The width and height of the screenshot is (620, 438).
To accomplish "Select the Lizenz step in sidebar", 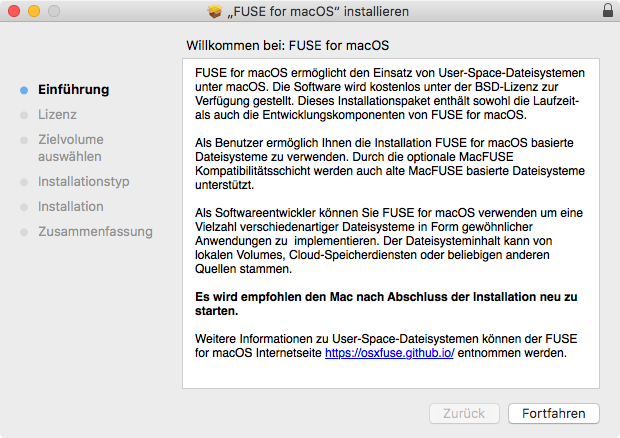I will click(57, 115).
